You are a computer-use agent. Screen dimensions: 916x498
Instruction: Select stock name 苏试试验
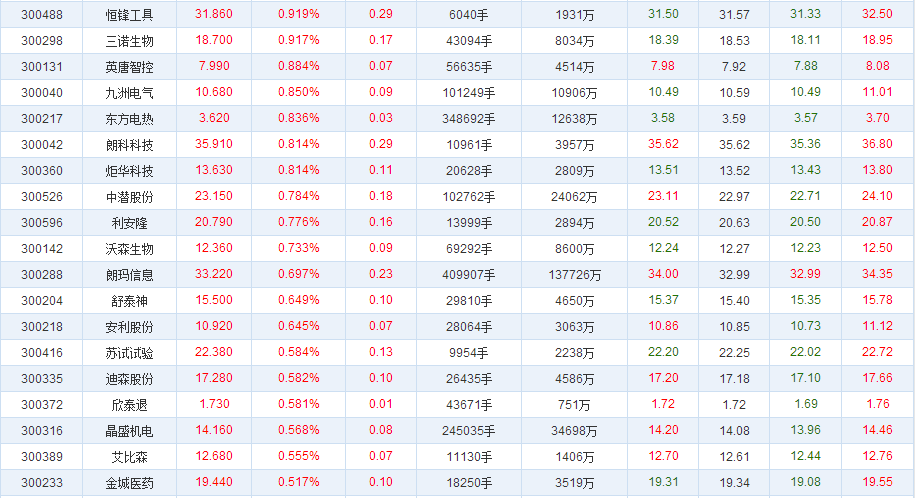pyautogui.click(x=129, y=353)
